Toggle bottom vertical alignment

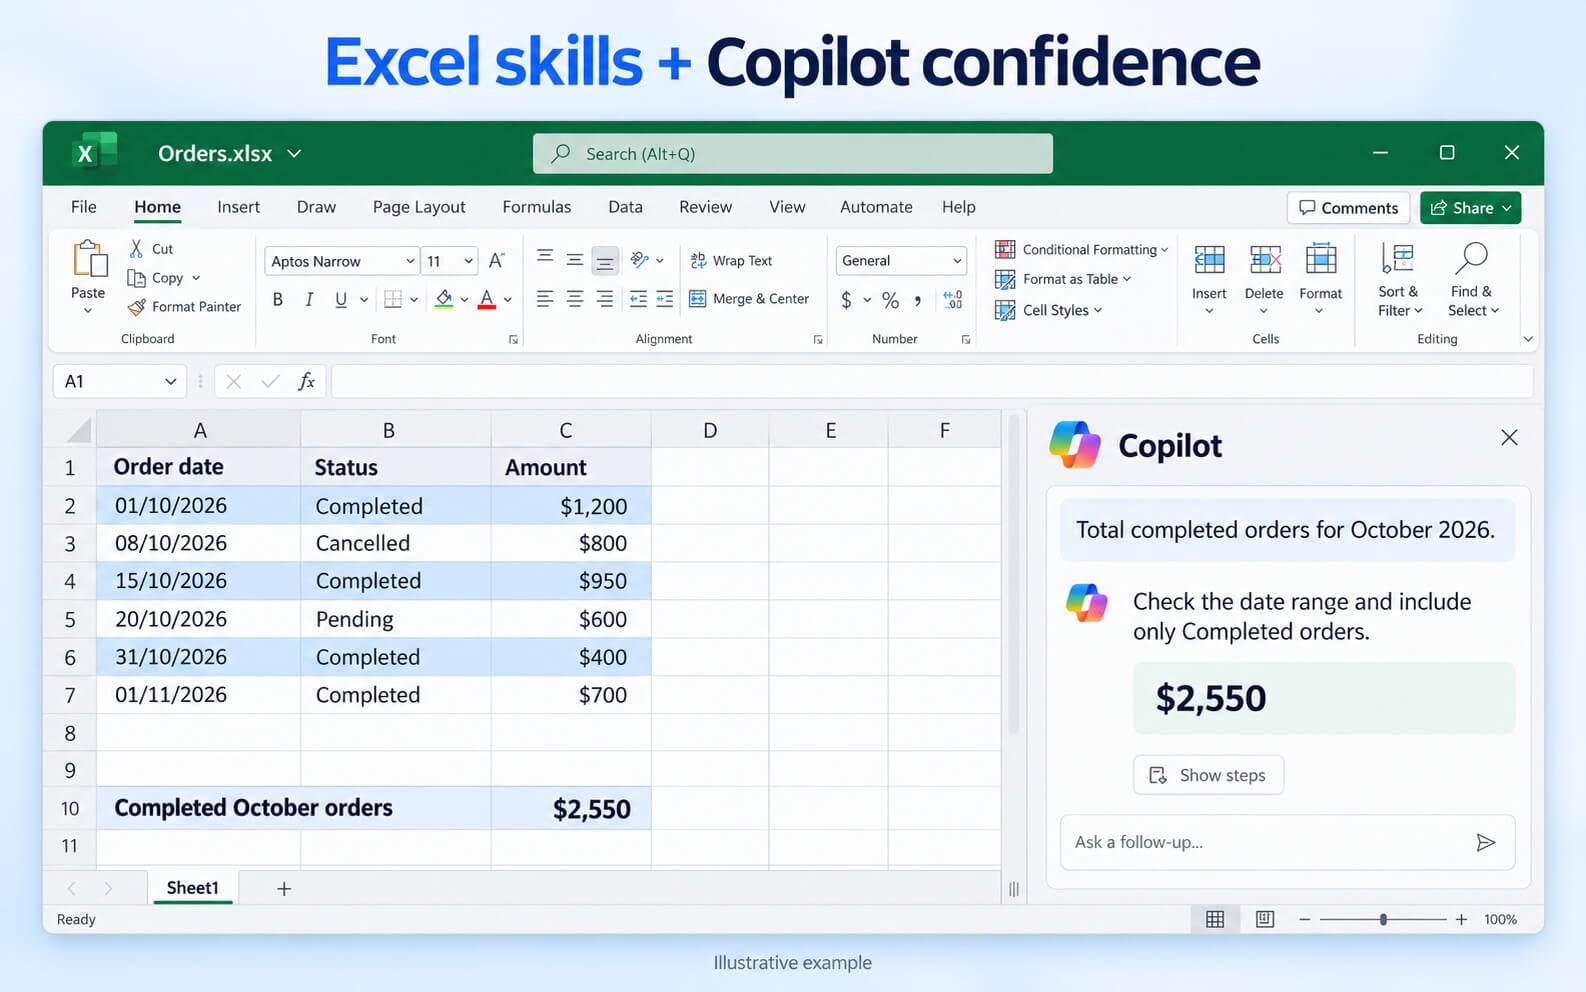pyautogui.click(x=605, y=261)
